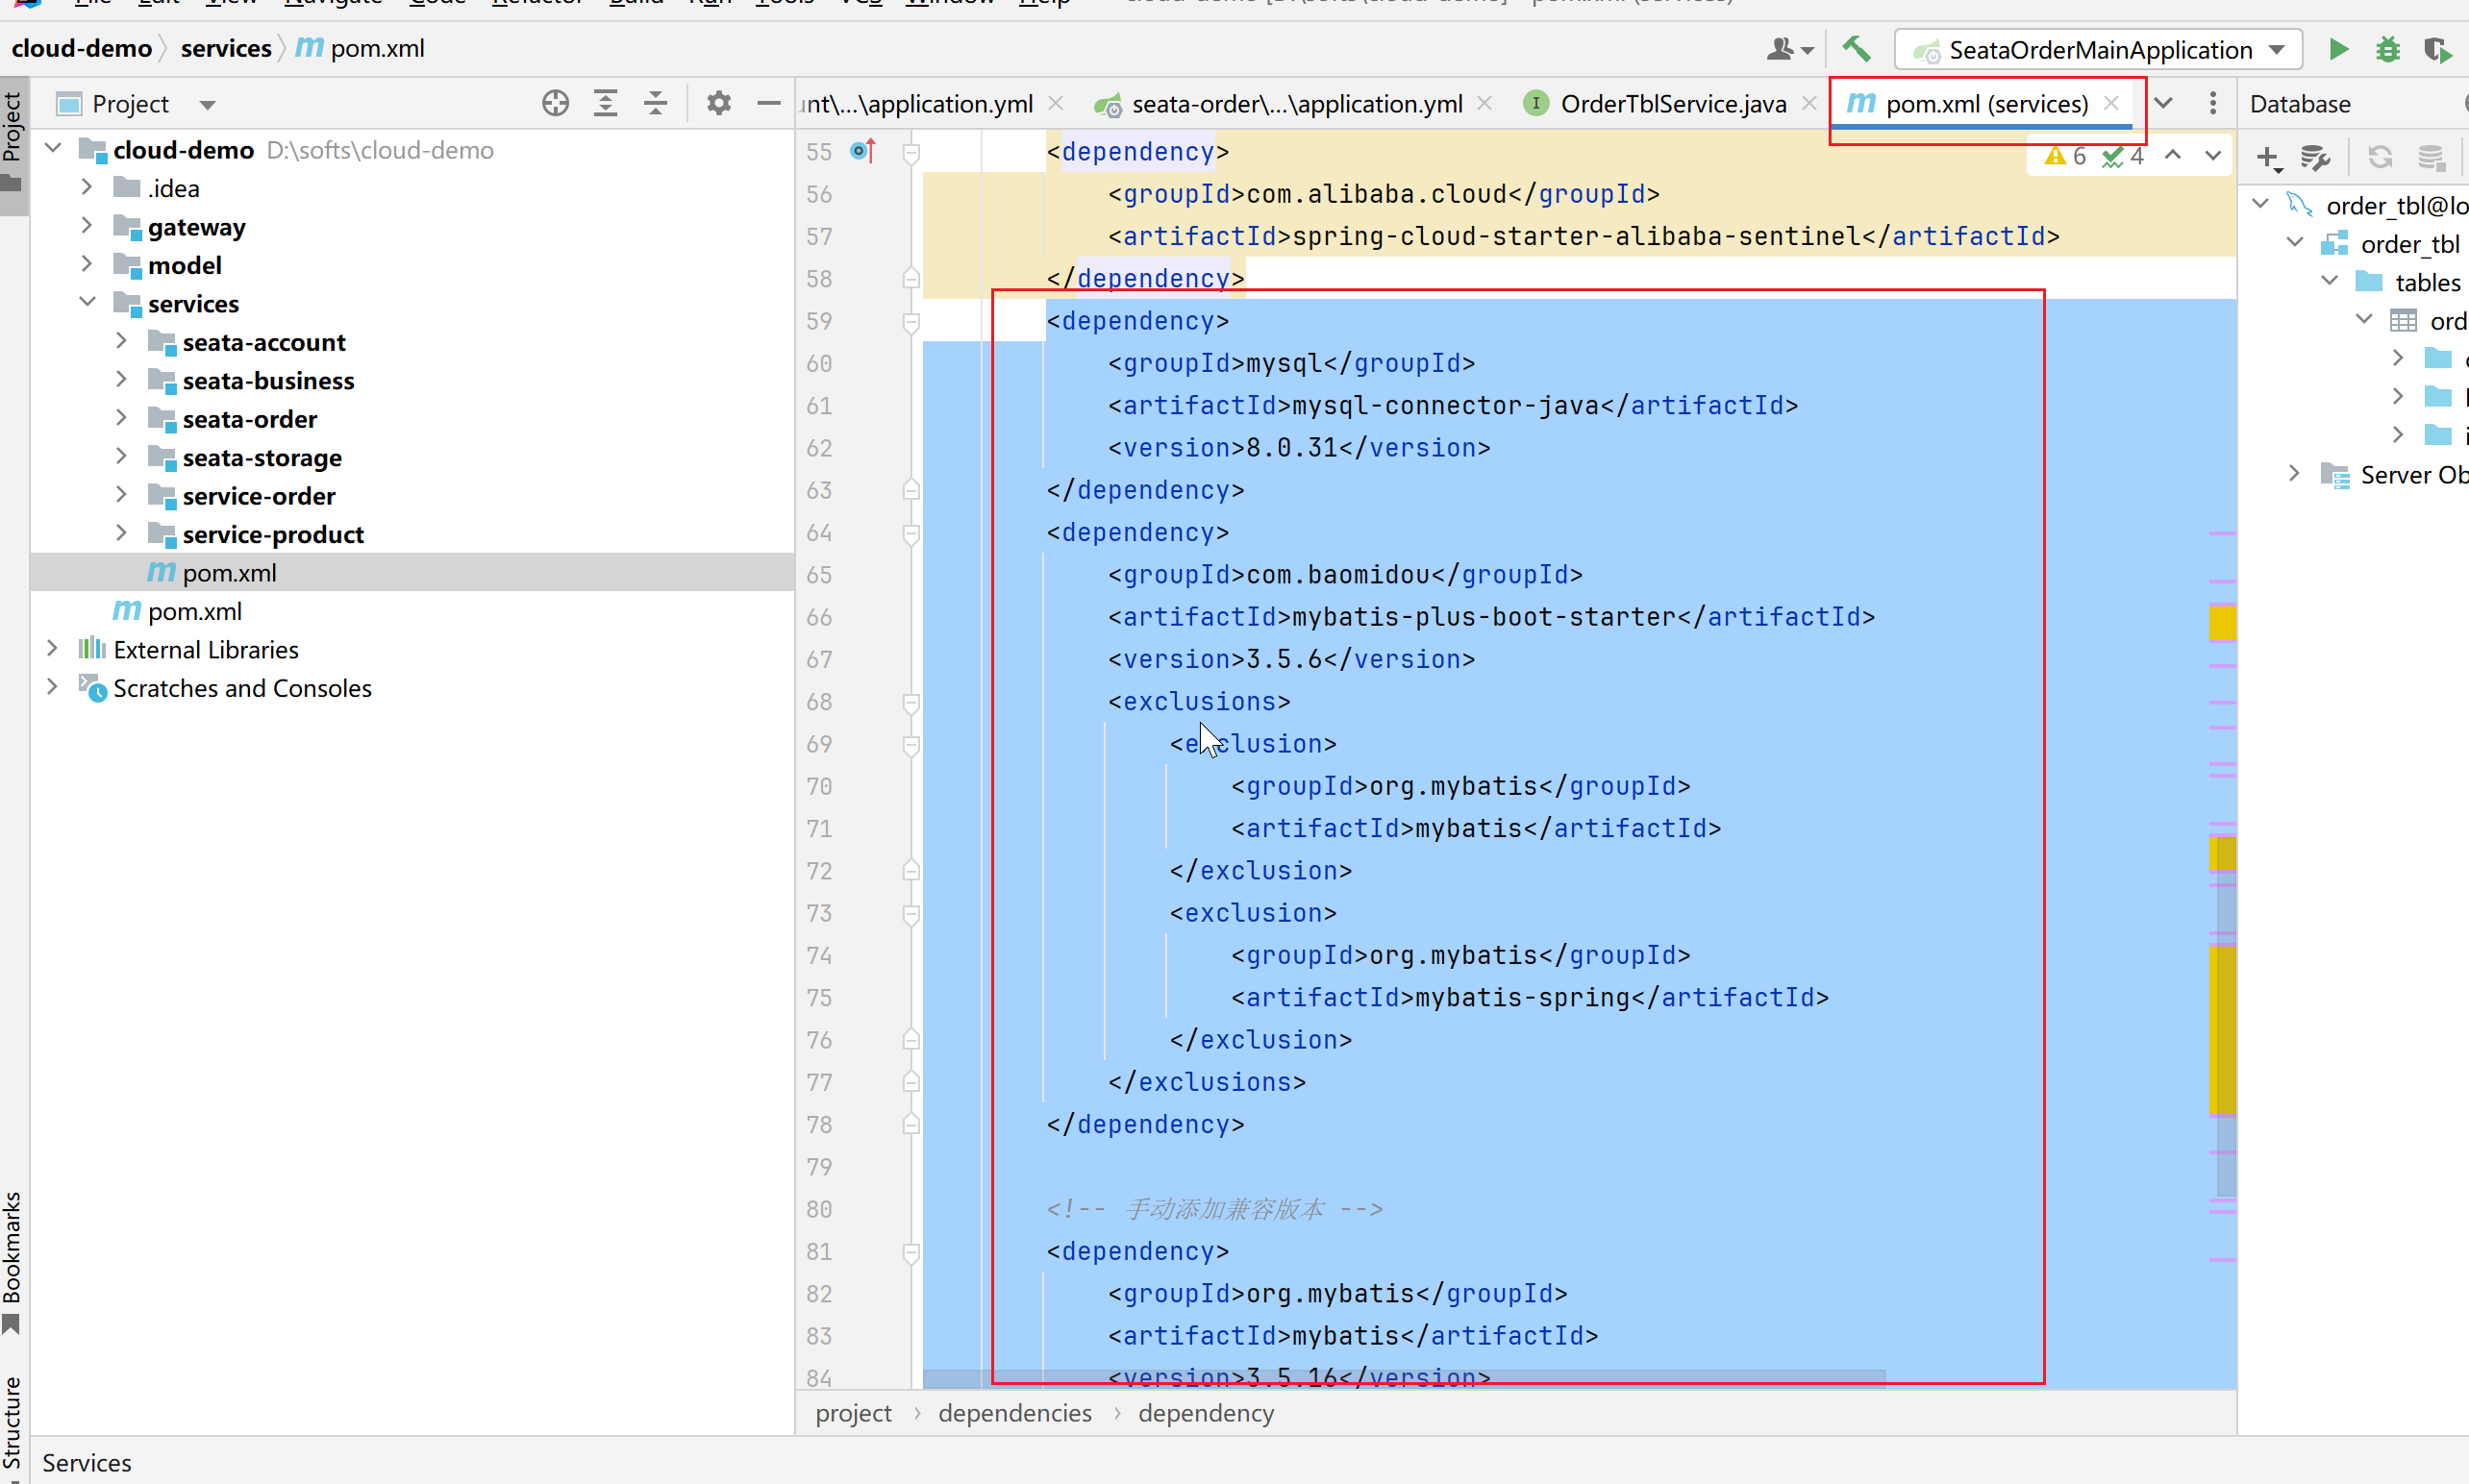The width and height of the screenshot is (2469, 1484).
Task: Fold the dependency block at line 81
Action: click(x=911, y=1252)
